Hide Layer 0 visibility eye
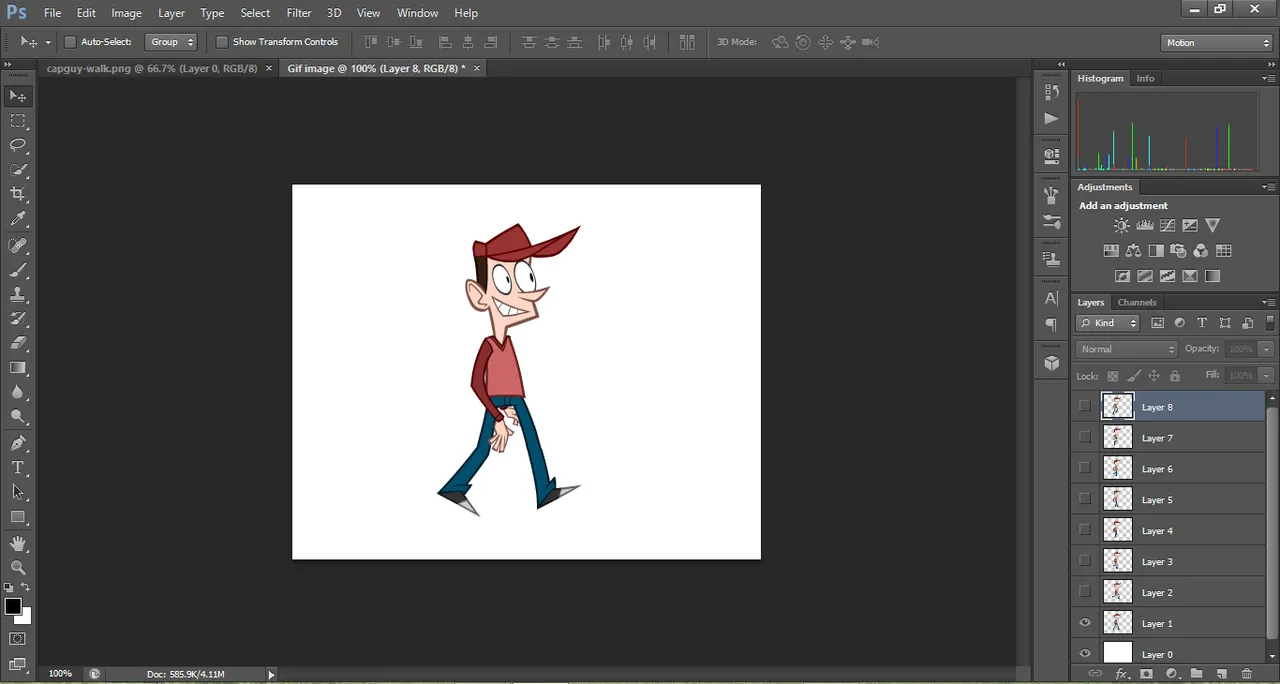The width and height of the screenshot is (1280, 684). coord(1085,655)
